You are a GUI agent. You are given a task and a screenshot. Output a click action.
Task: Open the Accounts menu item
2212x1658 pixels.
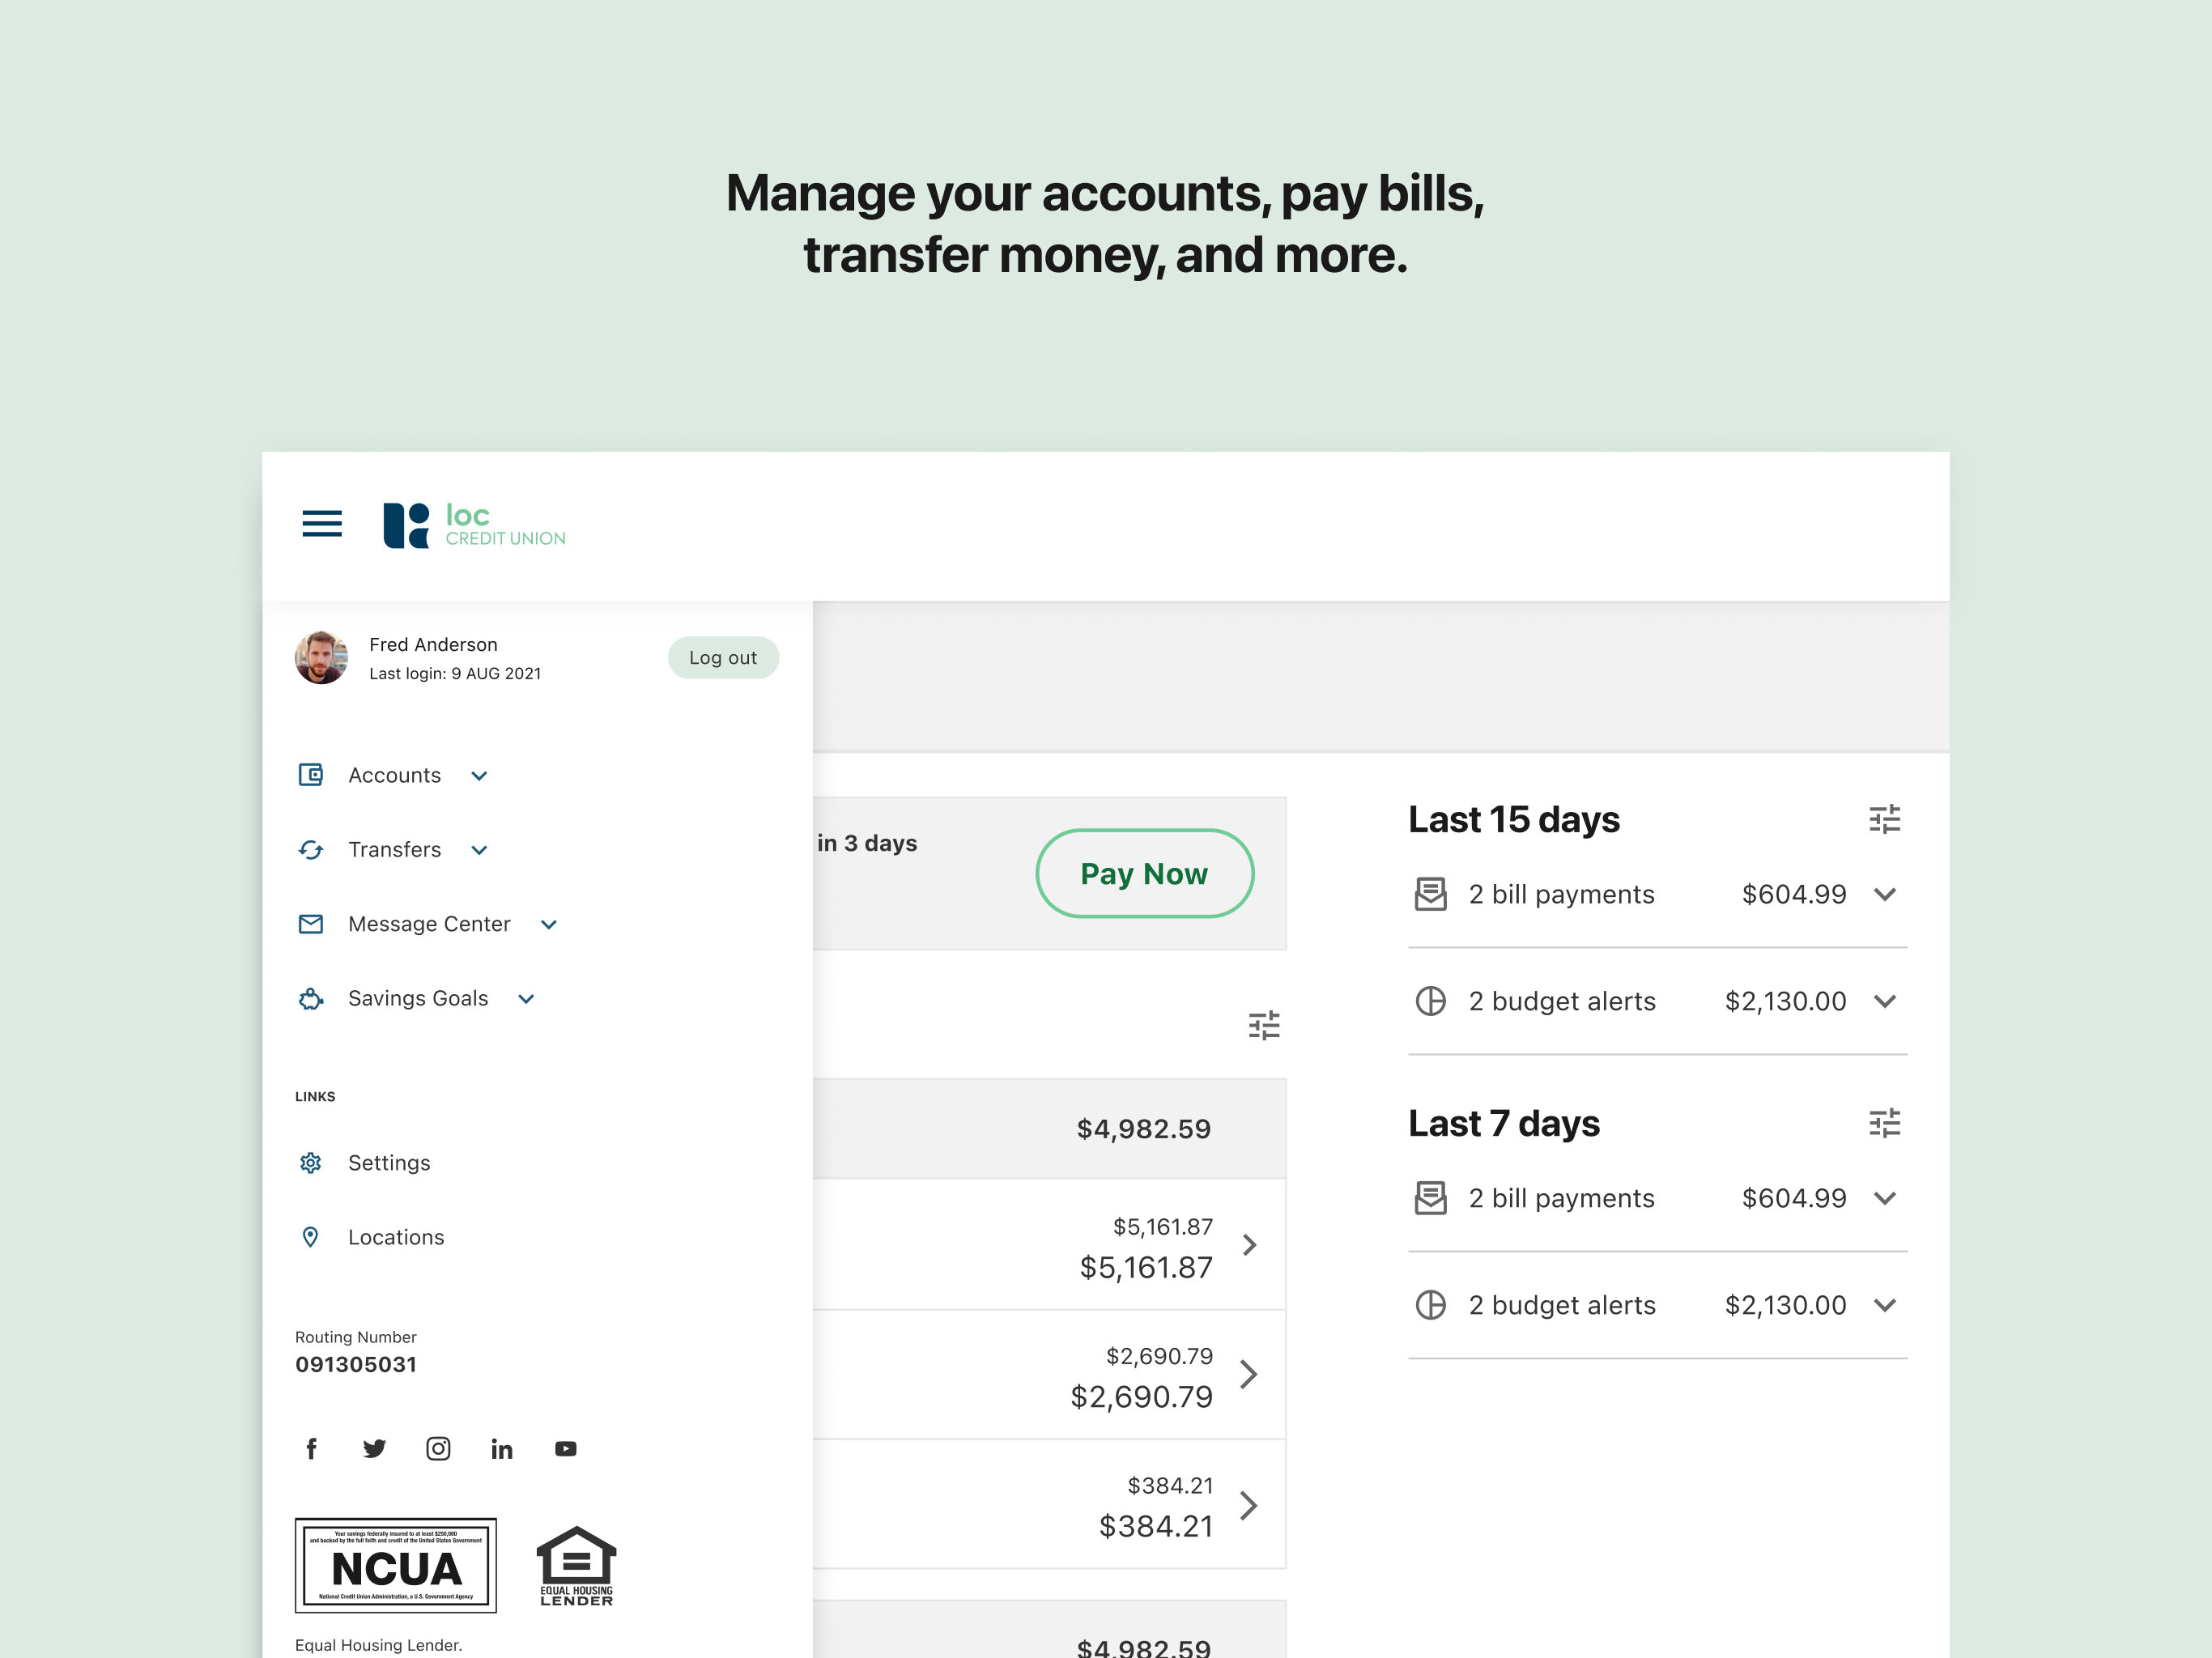394,775
